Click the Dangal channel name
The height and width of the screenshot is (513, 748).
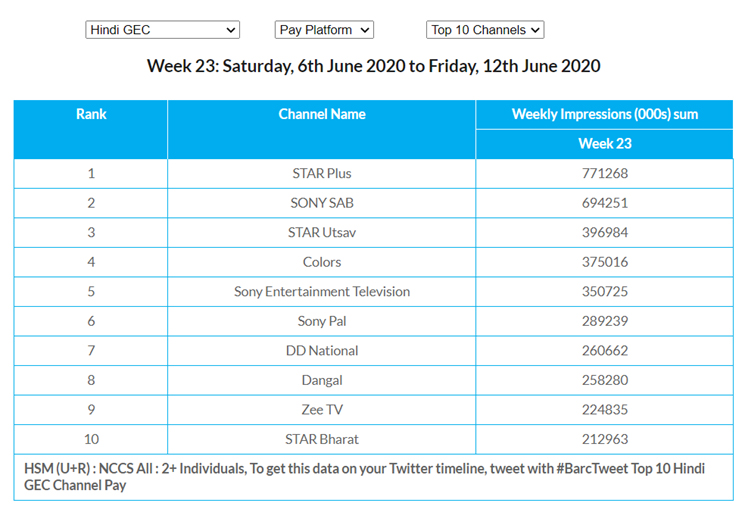pos(322,380)
